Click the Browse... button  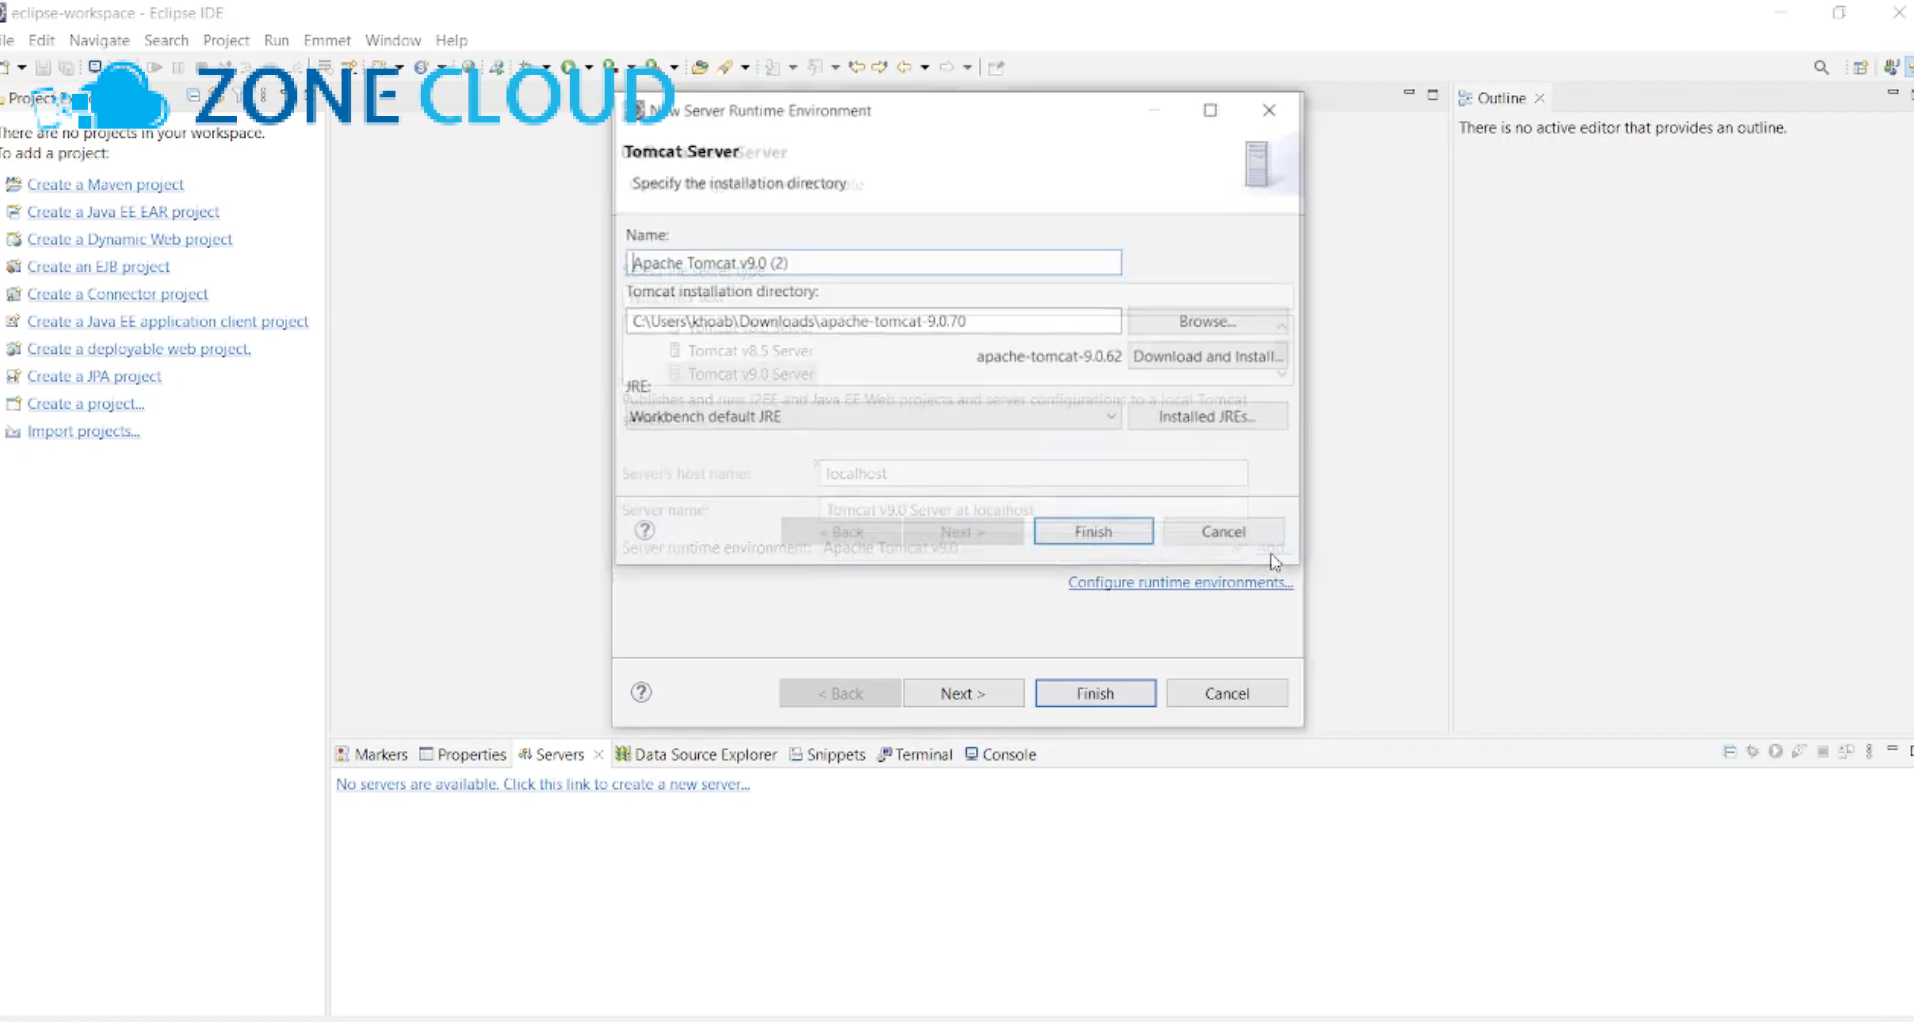tap(1207, 321)
